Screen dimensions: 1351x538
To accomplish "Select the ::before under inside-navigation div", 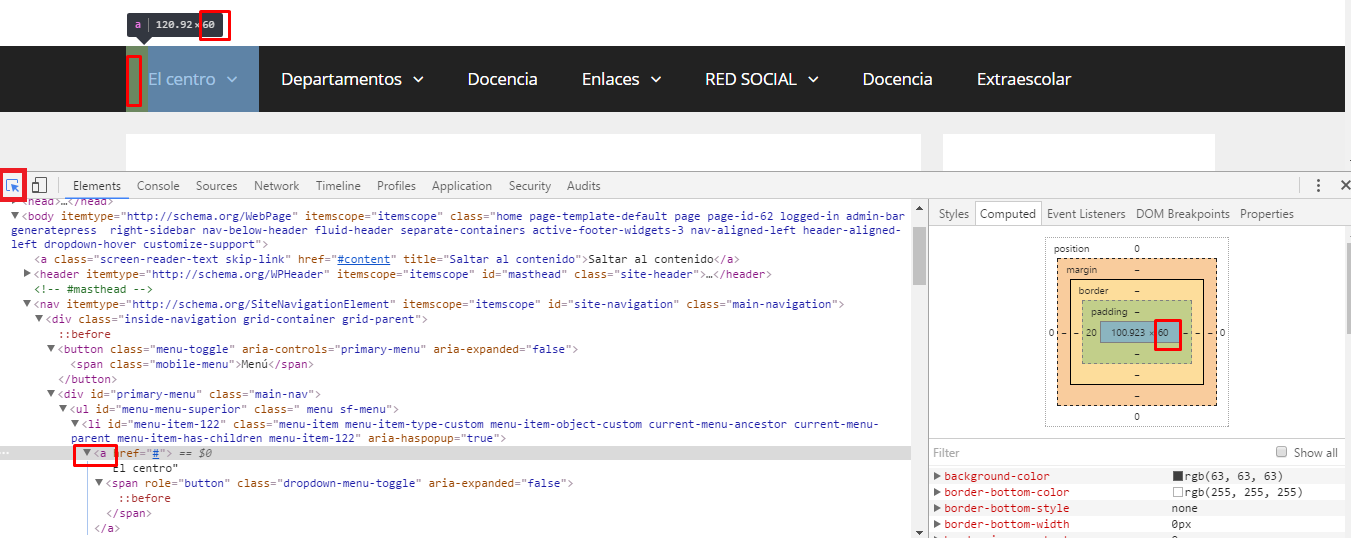I will point(84,334).
